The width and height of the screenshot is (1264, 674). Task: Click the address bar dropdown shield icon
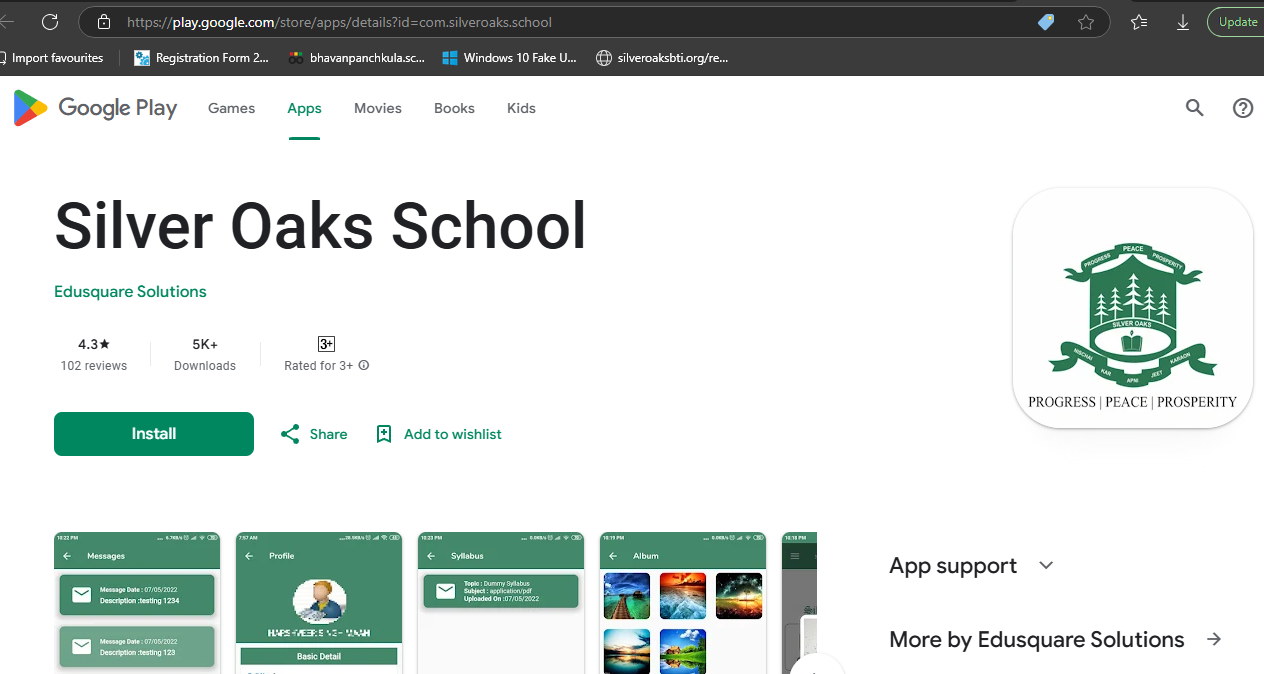1045,21
